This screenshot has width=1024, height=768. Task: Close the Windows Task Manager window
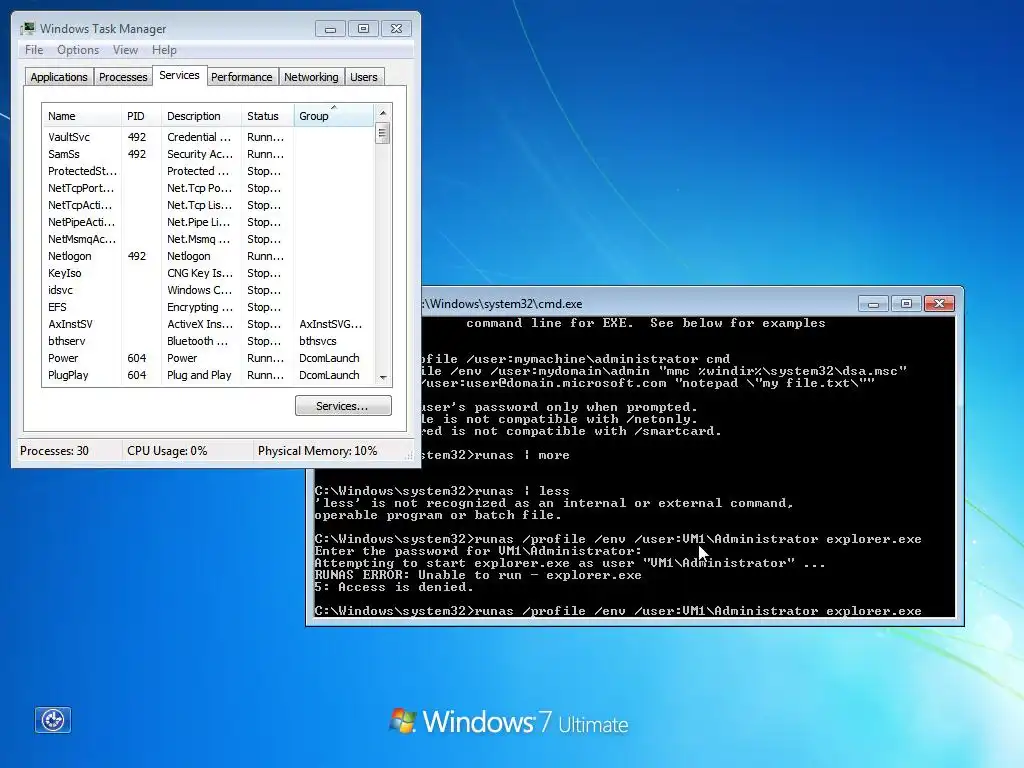point(396,29)
